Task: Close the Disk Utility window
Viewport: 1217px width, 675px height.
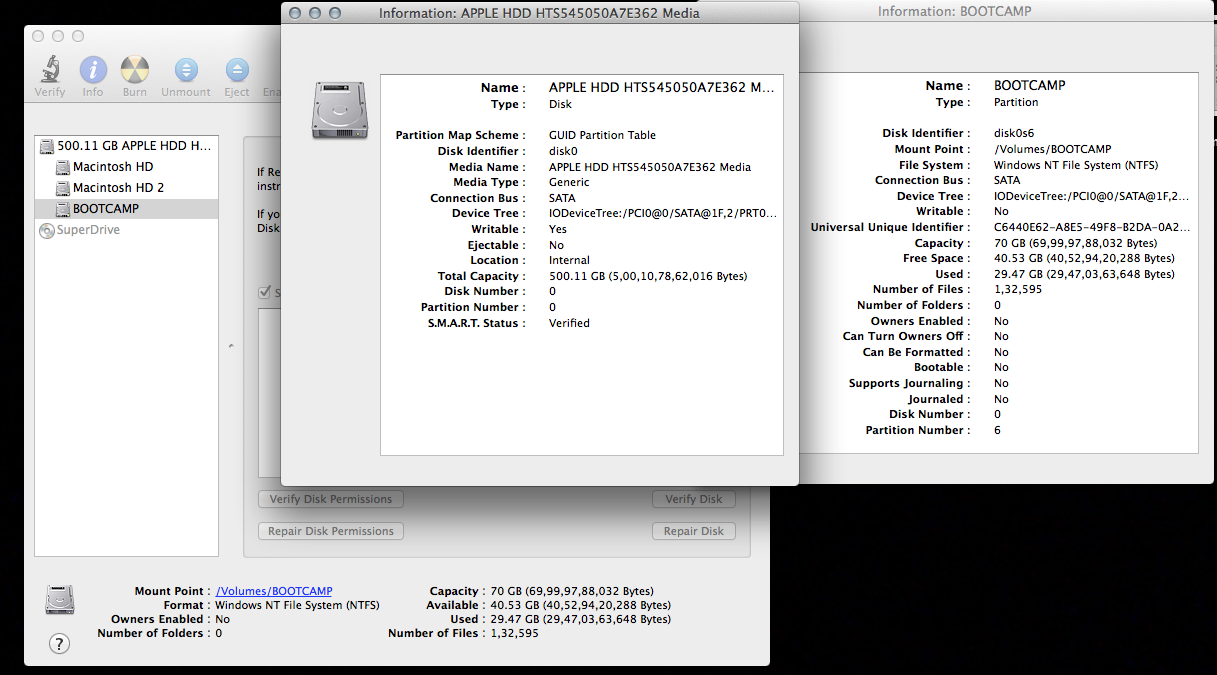Action: 39,36
